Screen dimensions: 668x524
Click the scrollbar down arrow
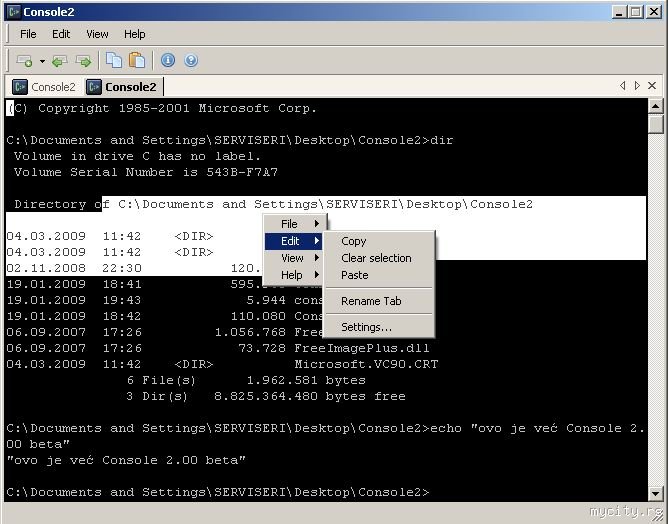click(x=655, y=493)
